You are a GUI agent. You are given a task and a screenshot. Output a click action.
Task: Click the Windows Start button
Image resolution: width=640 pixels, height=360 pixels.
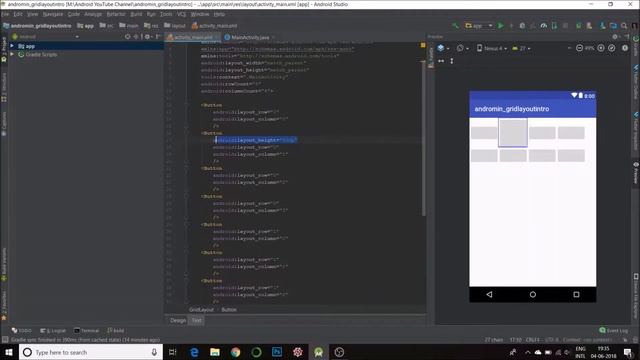[x=9, y=352]
